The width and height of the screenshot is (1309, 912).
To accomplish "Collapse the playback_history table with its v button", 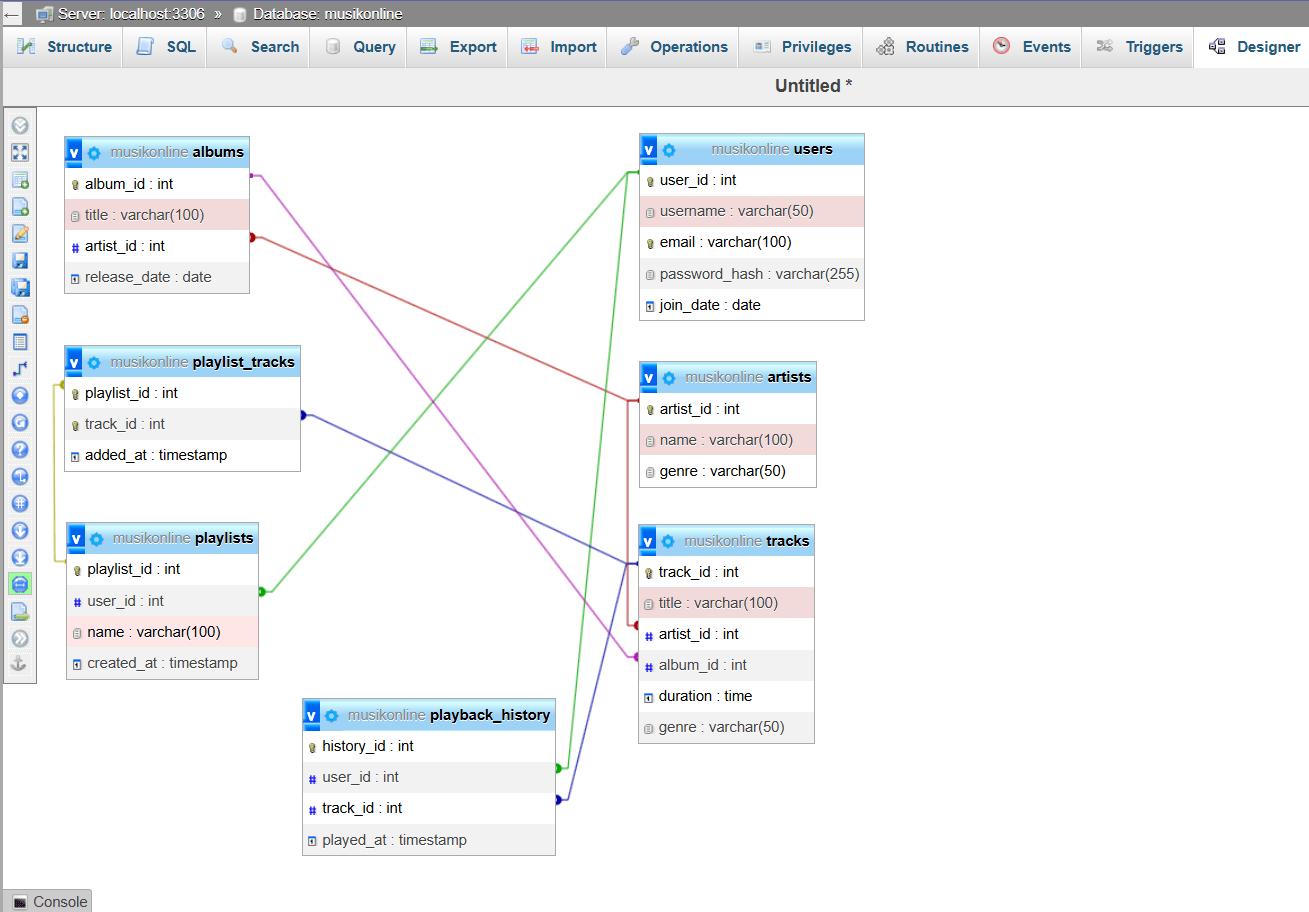I will coord(312,715).
